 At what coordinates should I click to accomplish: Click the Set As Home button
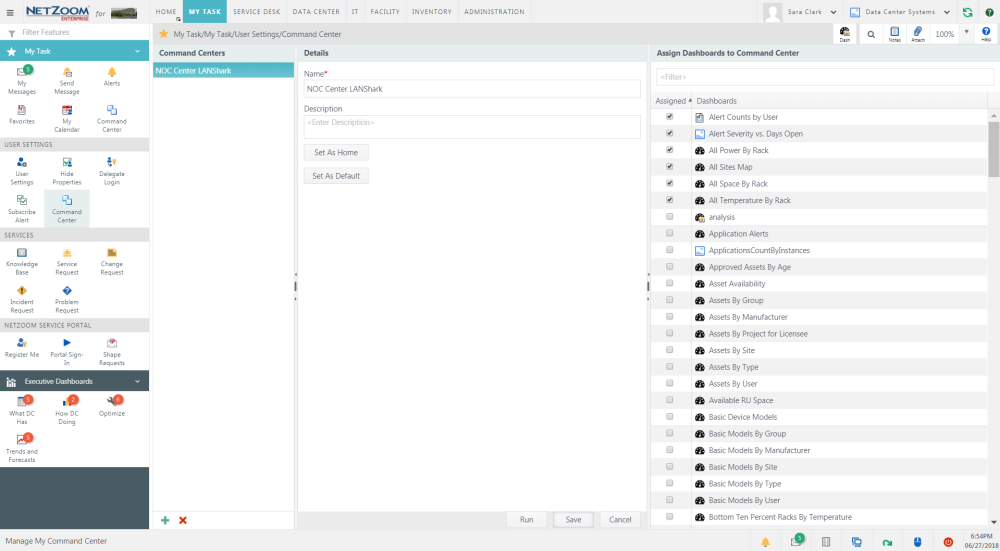click(x=336, y=152)
